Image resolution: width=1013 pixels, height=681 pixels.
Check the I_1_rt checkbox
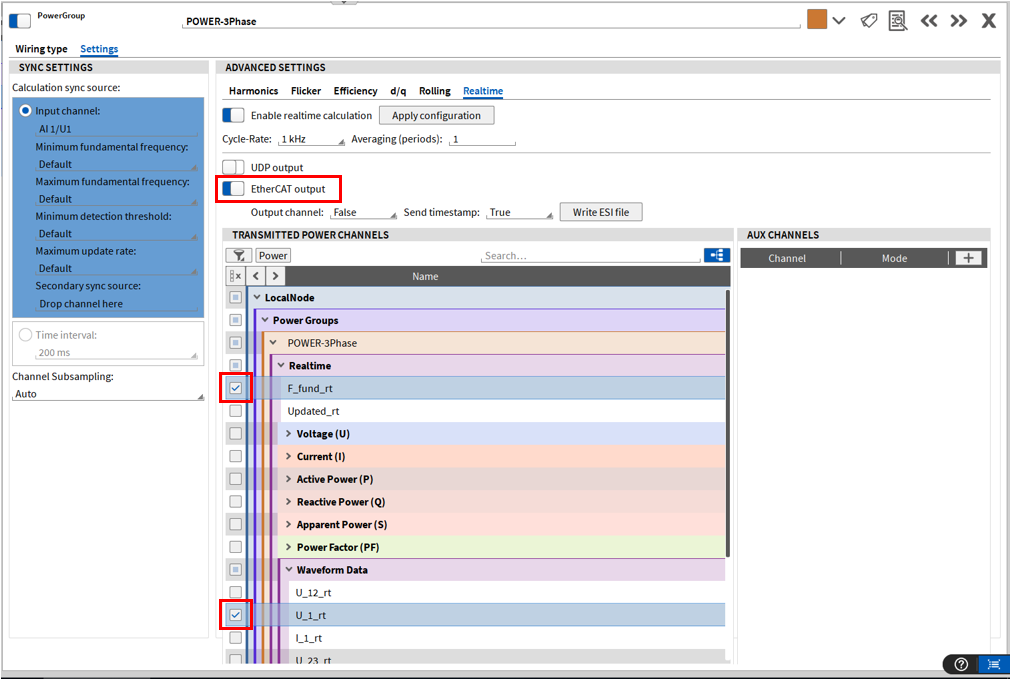coord(235,637)
